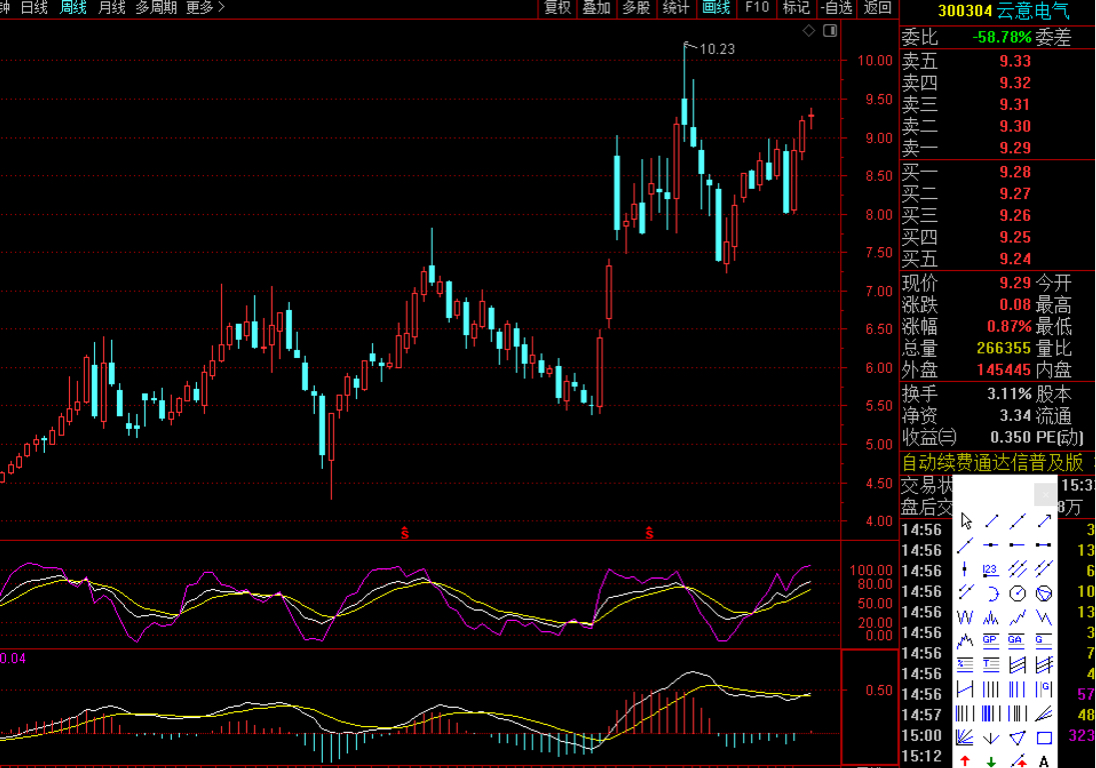This screenshot has width=1096, height=768.
Task: Select the speed resistance fan lines tool
Action: pos(1044,713)
